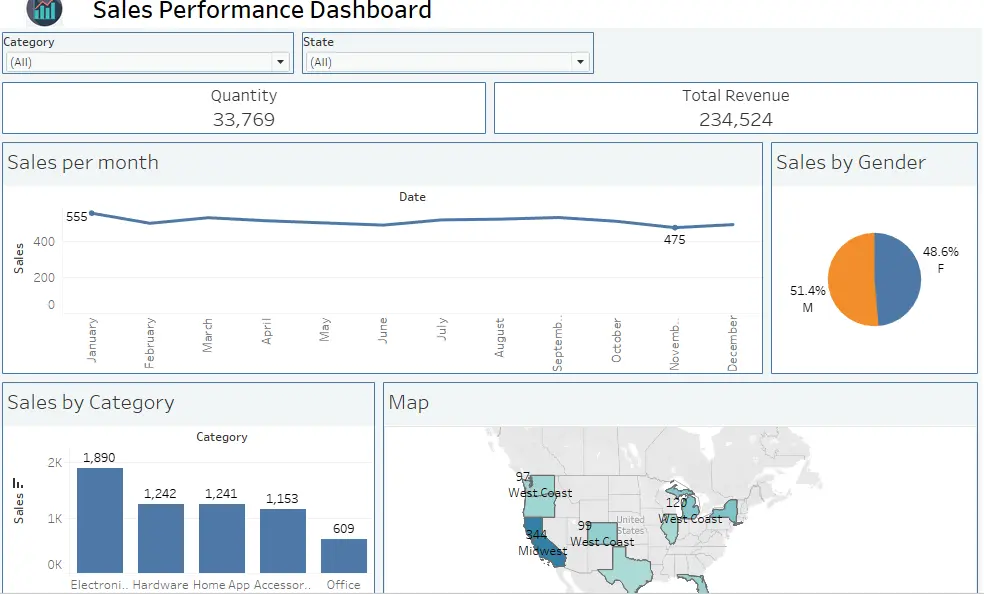This screenshot has height=594, width=984.
Task: Open the Category filter dropdown arrow
Action: point(281,62)
